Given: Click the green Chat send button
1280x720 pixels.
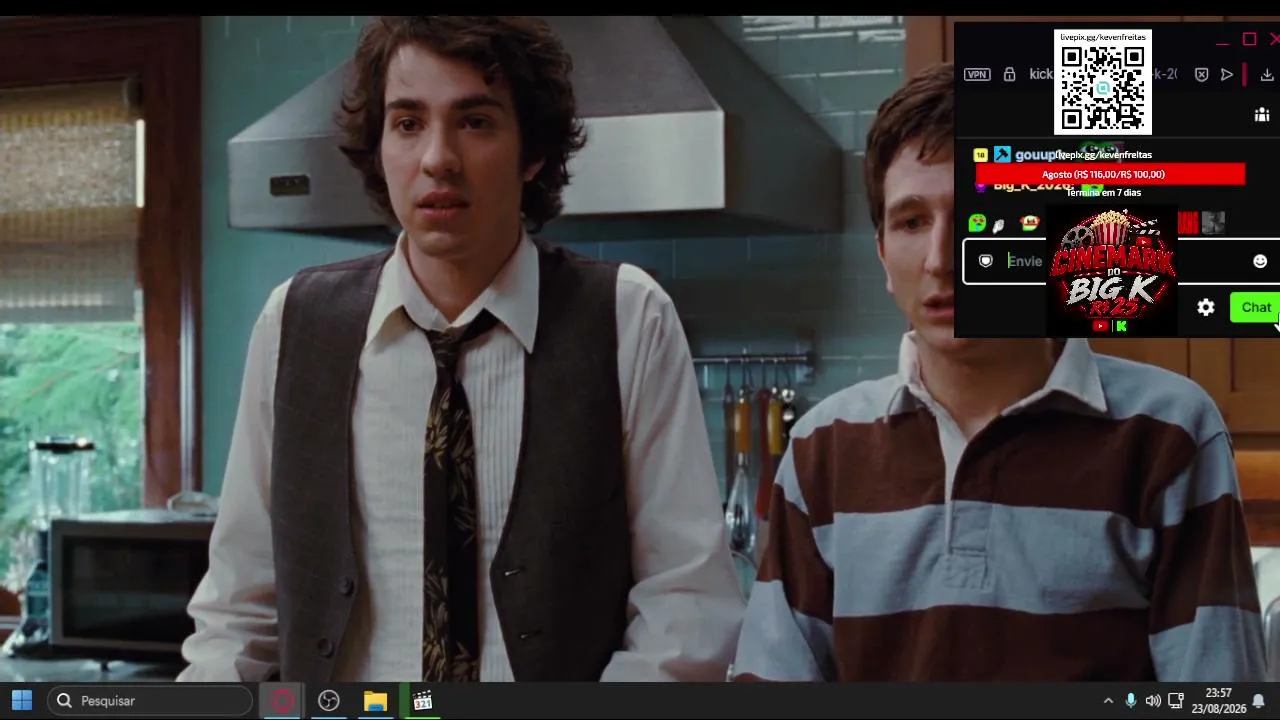Looking at the screenshot, I should (x=1255, y=308).
